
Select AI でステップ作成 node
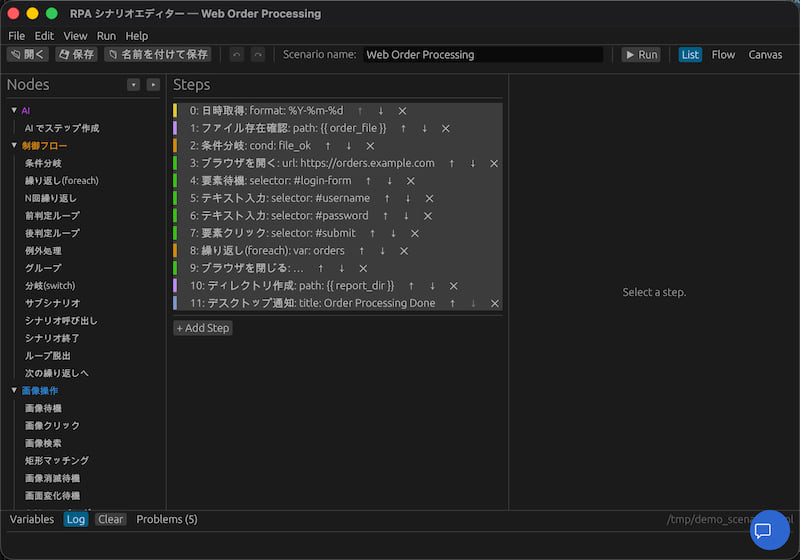(x=62, y=128)
